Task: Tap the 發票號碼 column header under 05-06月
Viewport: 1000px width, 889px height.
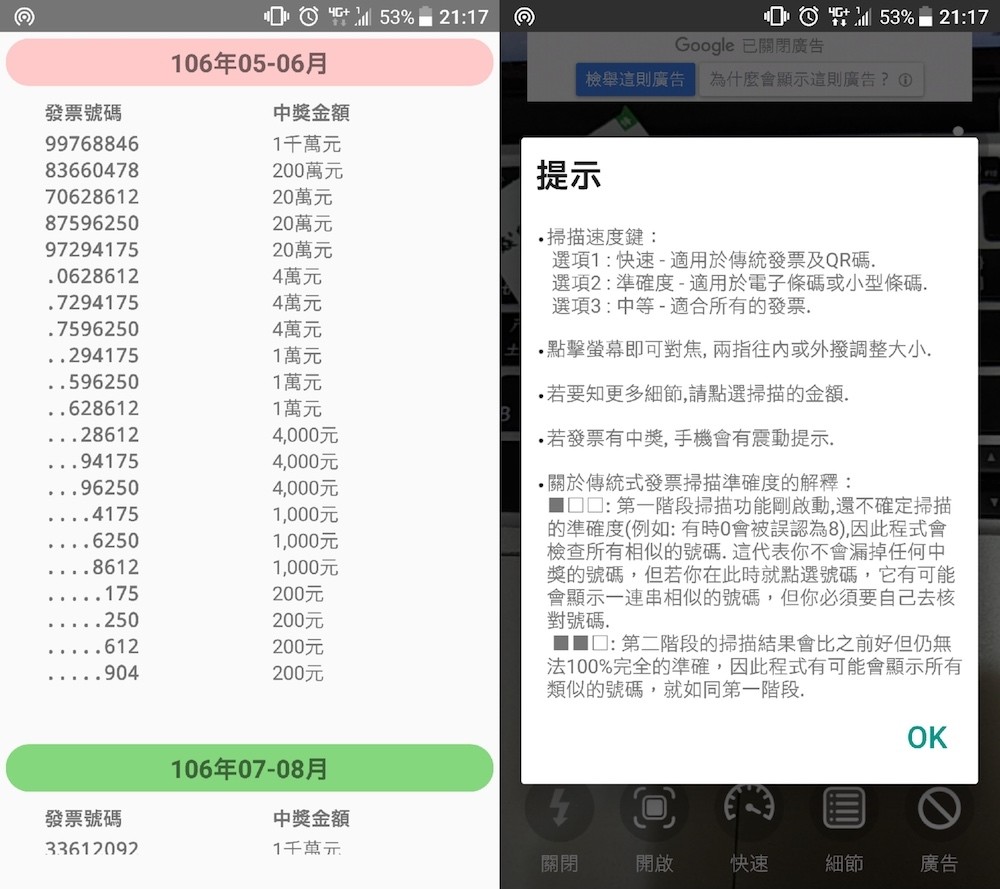Action: pyautogui.click(x=84, y=114)
